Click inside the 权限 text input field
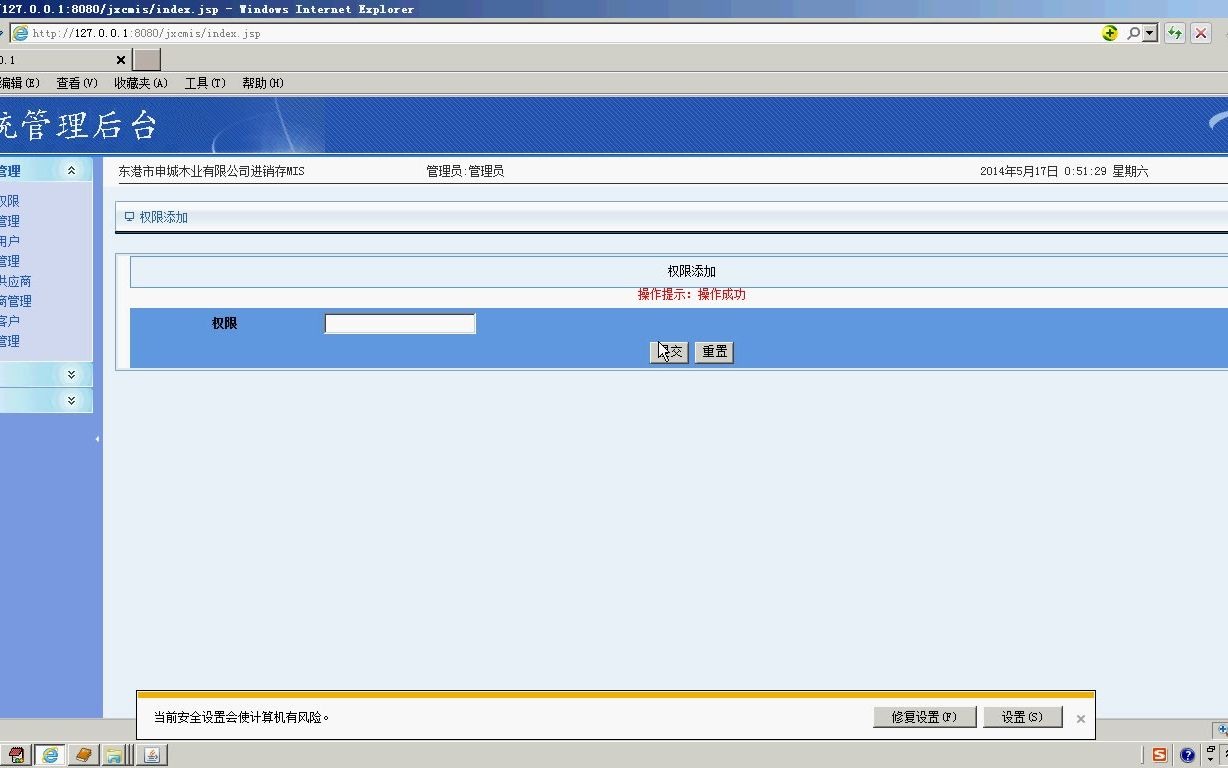Screen dimensions: 1228x768 tap(399, 323)
